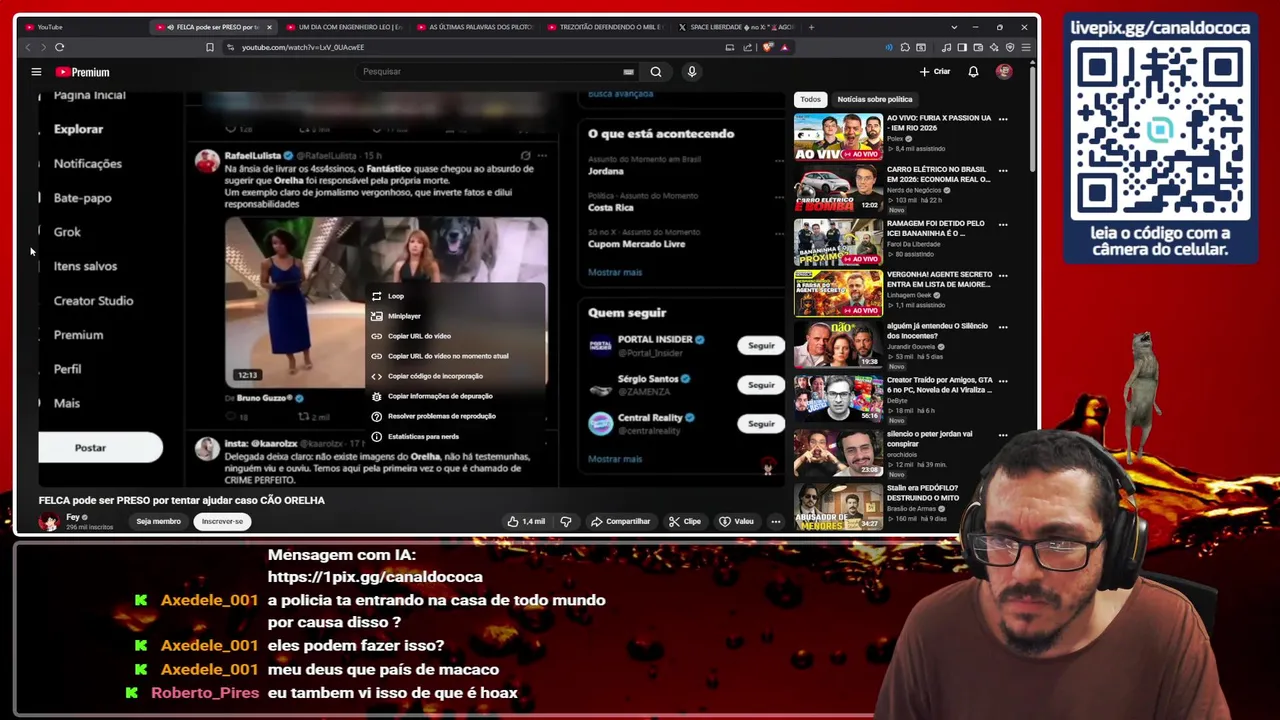Open RAMAGEM FOI DETIDO video title
1280x720 pixels.
coord(936,228)
